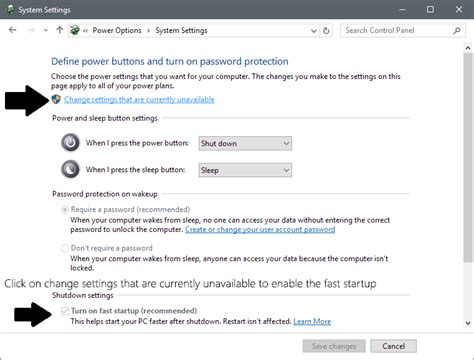Click the Cancel button
This screenshot has width=474, height=360.
pos(394,346)
